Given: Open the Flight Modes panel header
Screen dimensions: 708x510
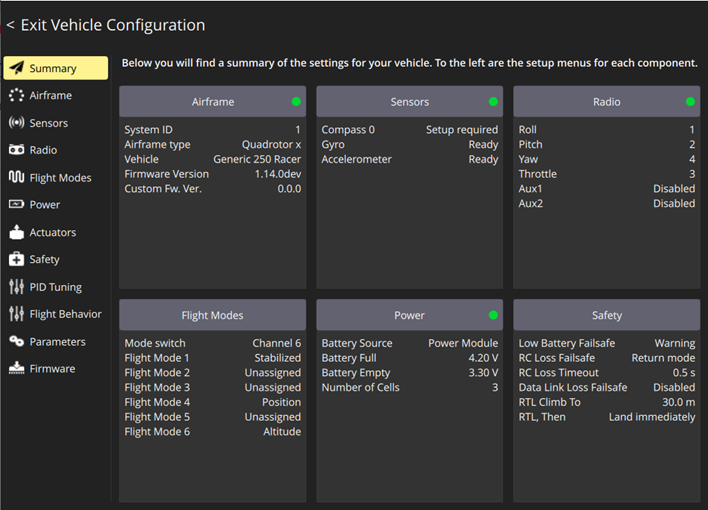Looking at the screenshot, I should [212, 315].
